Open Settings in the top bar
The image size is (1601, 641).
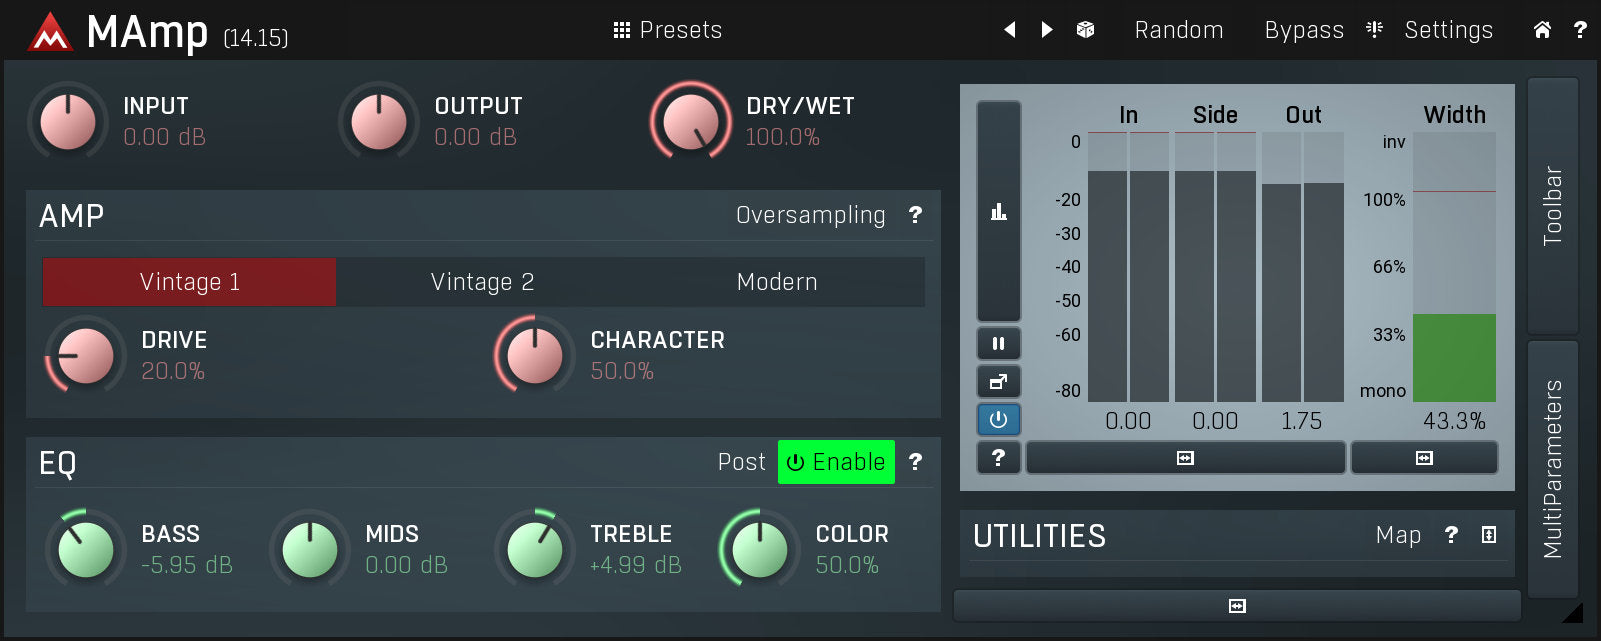point(1447,30)
